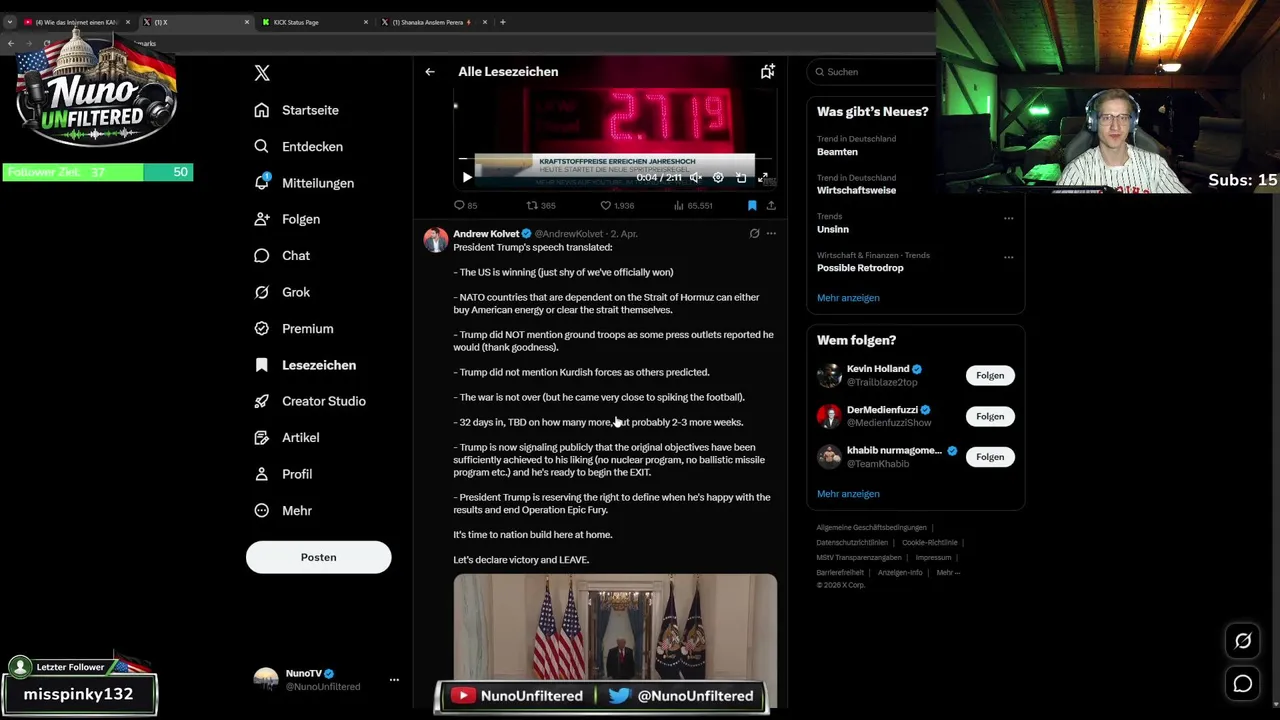
Task: Open the Beamten trend
Action: click(x=837, y=152)
